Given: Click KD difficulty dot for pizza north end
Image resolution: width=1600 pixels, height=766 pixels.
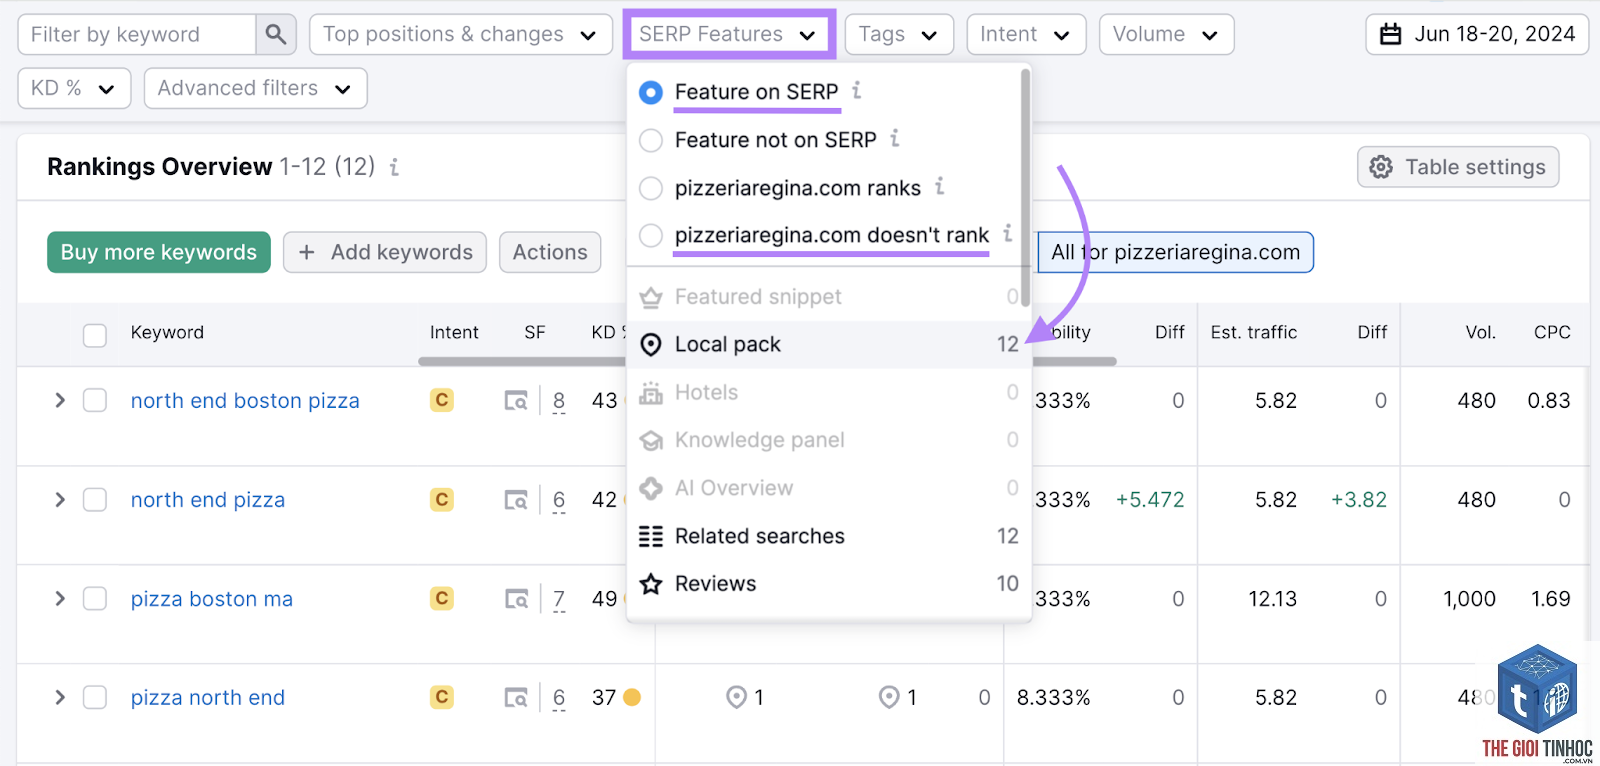Looking at the screenshot, I should [x=632, y=697].
